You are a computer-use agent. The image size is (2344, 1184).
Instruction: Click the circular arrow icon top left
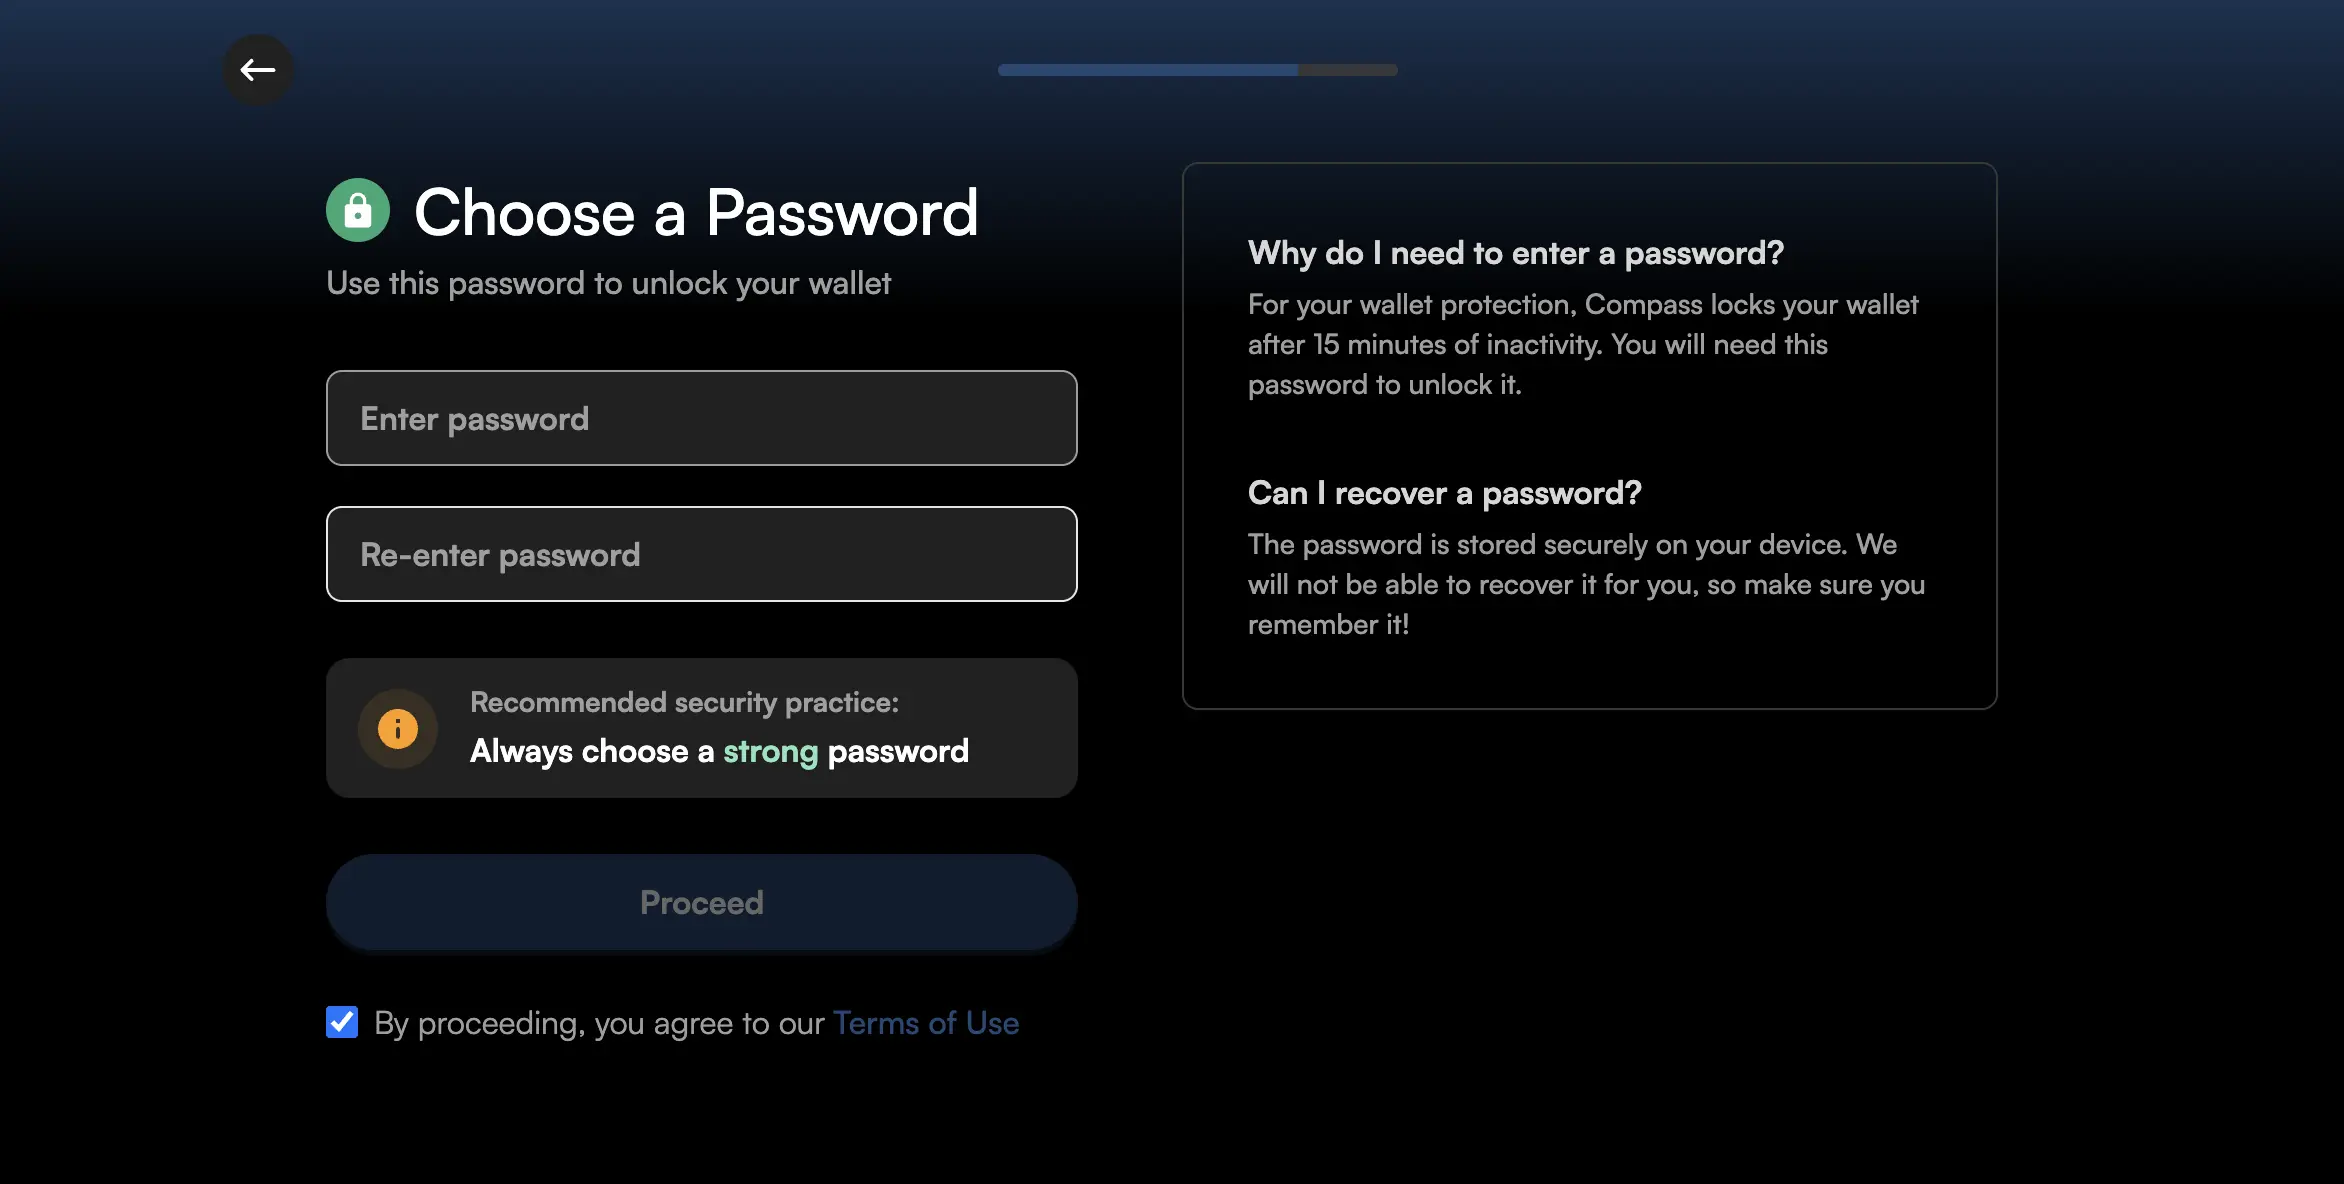258,70
